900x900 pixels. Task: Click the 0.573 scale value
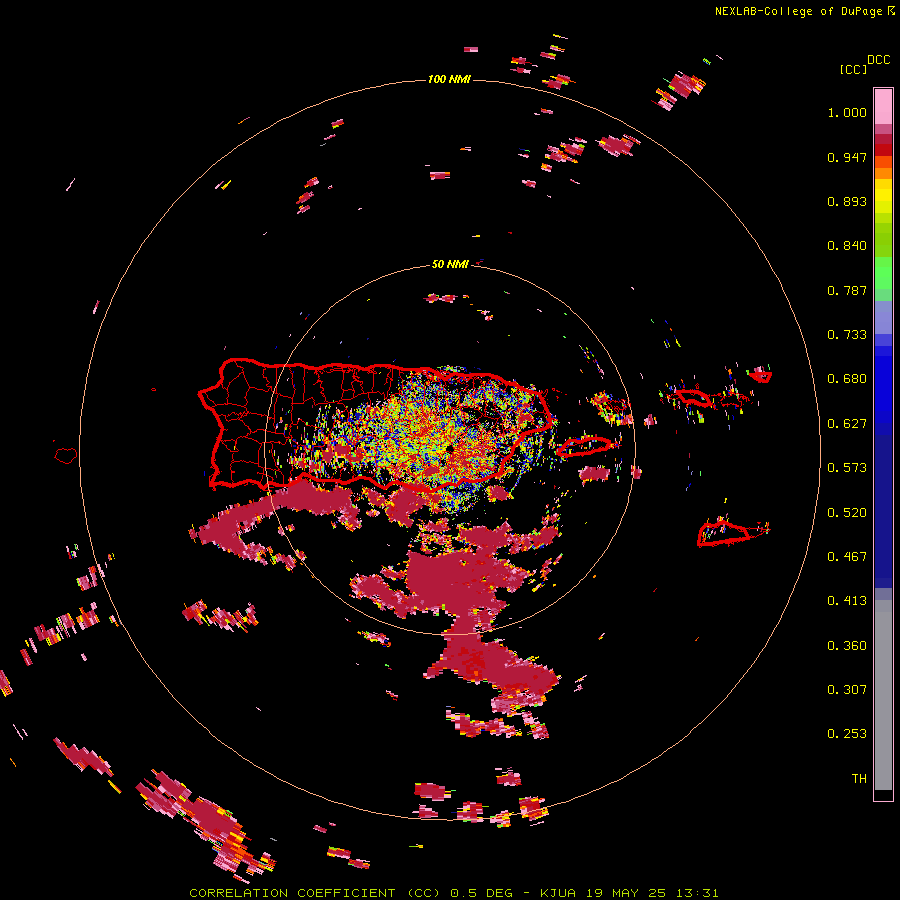[x=847, y=468]
